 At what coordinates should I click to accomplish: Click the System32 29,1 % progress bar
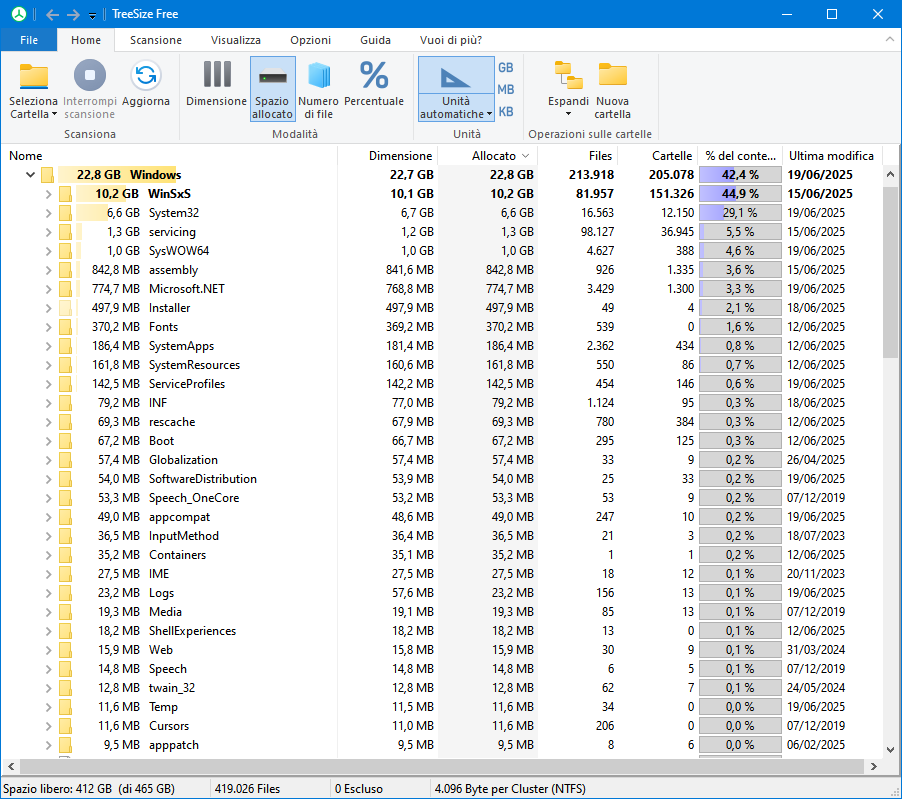point(740,213)
